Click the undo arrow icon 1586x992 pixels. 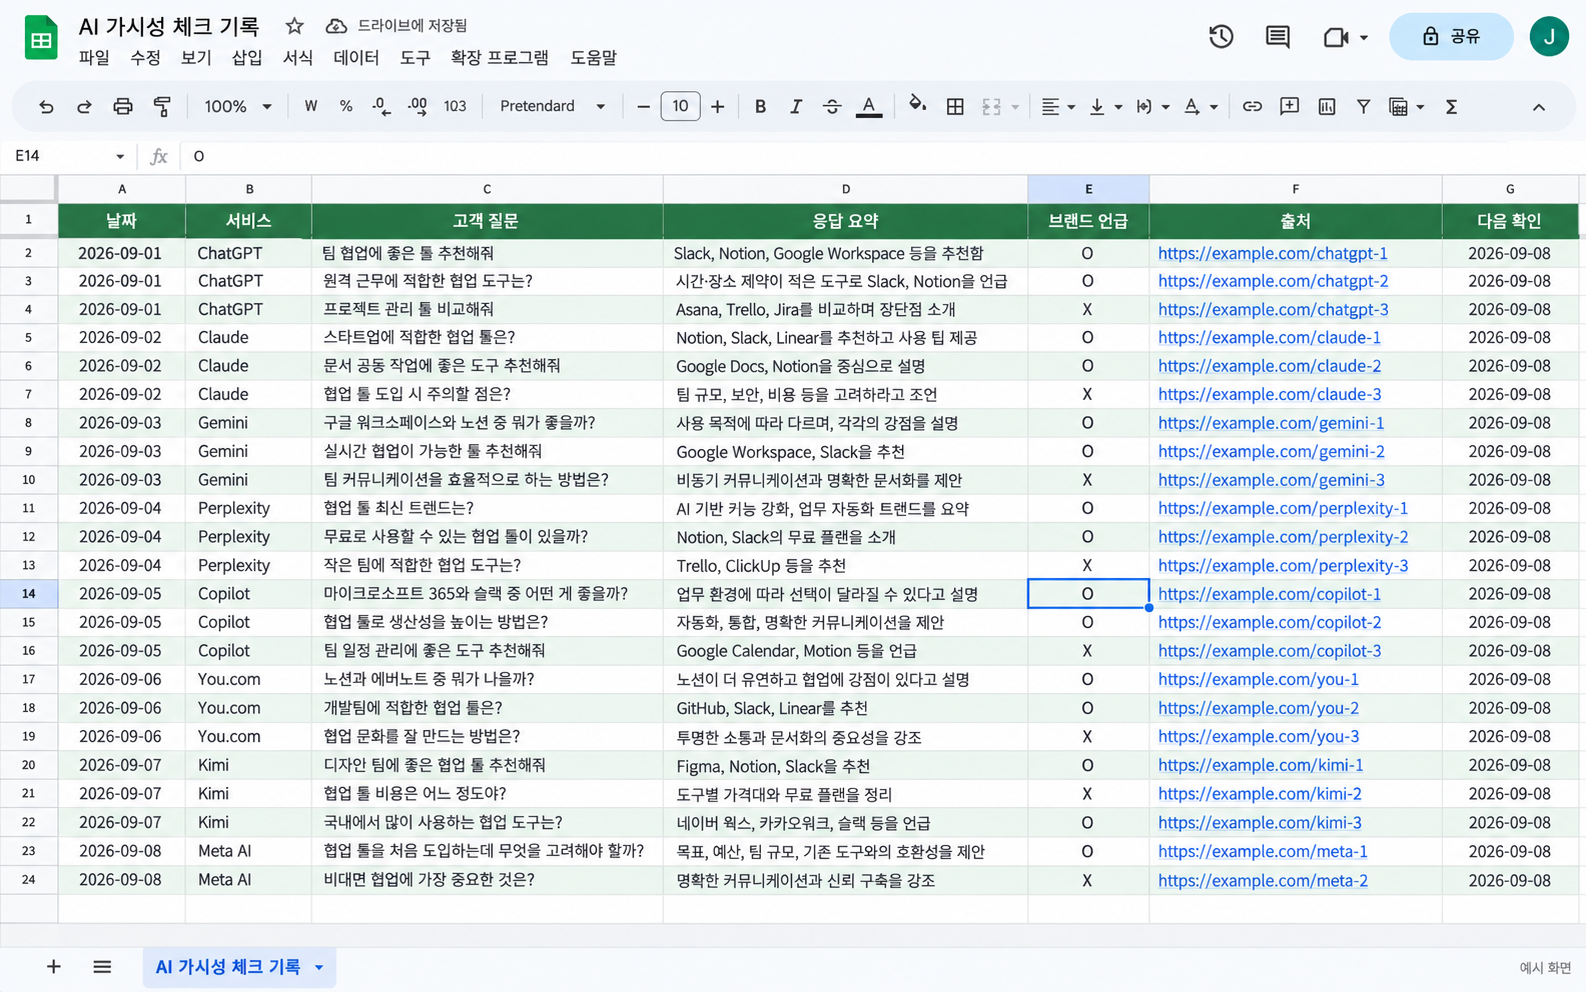tap(46, 106)
